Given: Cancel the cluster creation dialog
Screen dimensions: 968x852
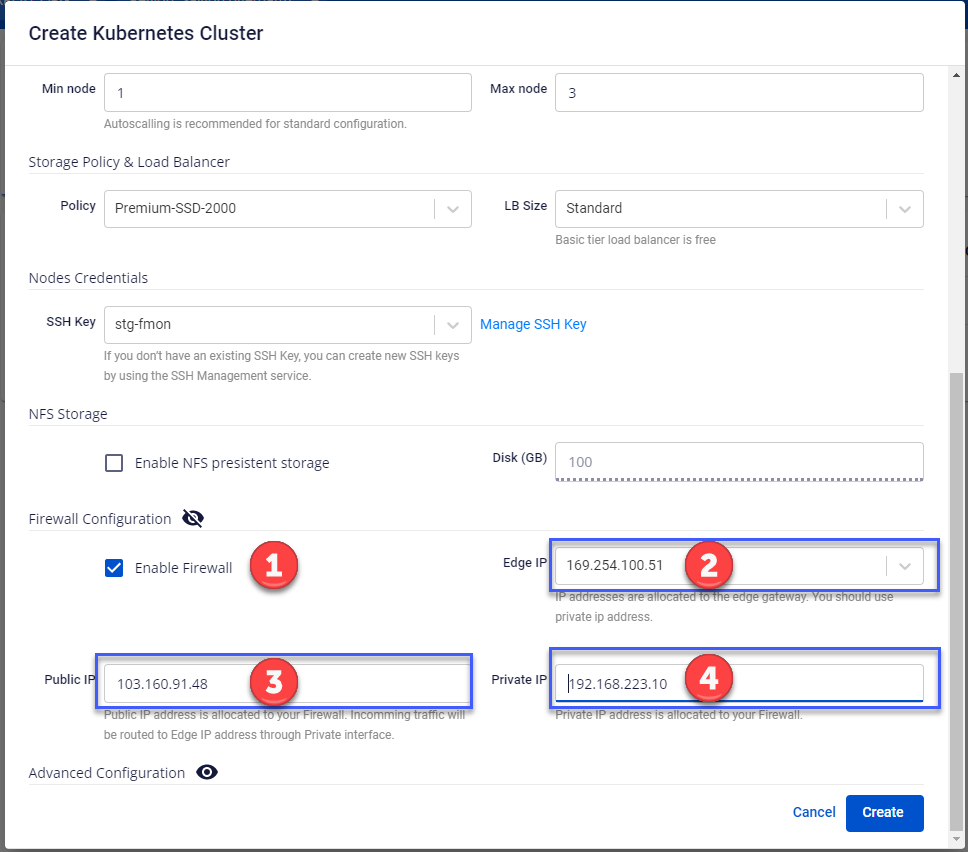Looking at the screenshot, I should 813,812.
